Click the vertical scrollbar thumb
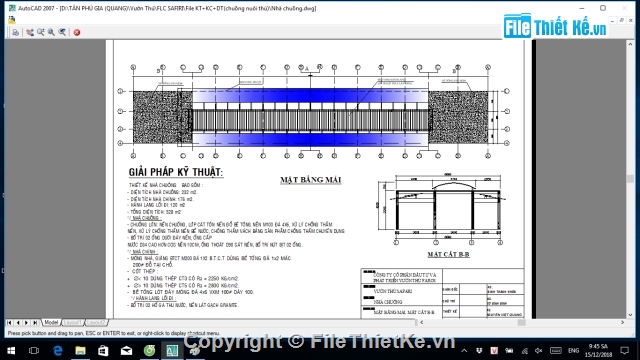 coord(630,179)
